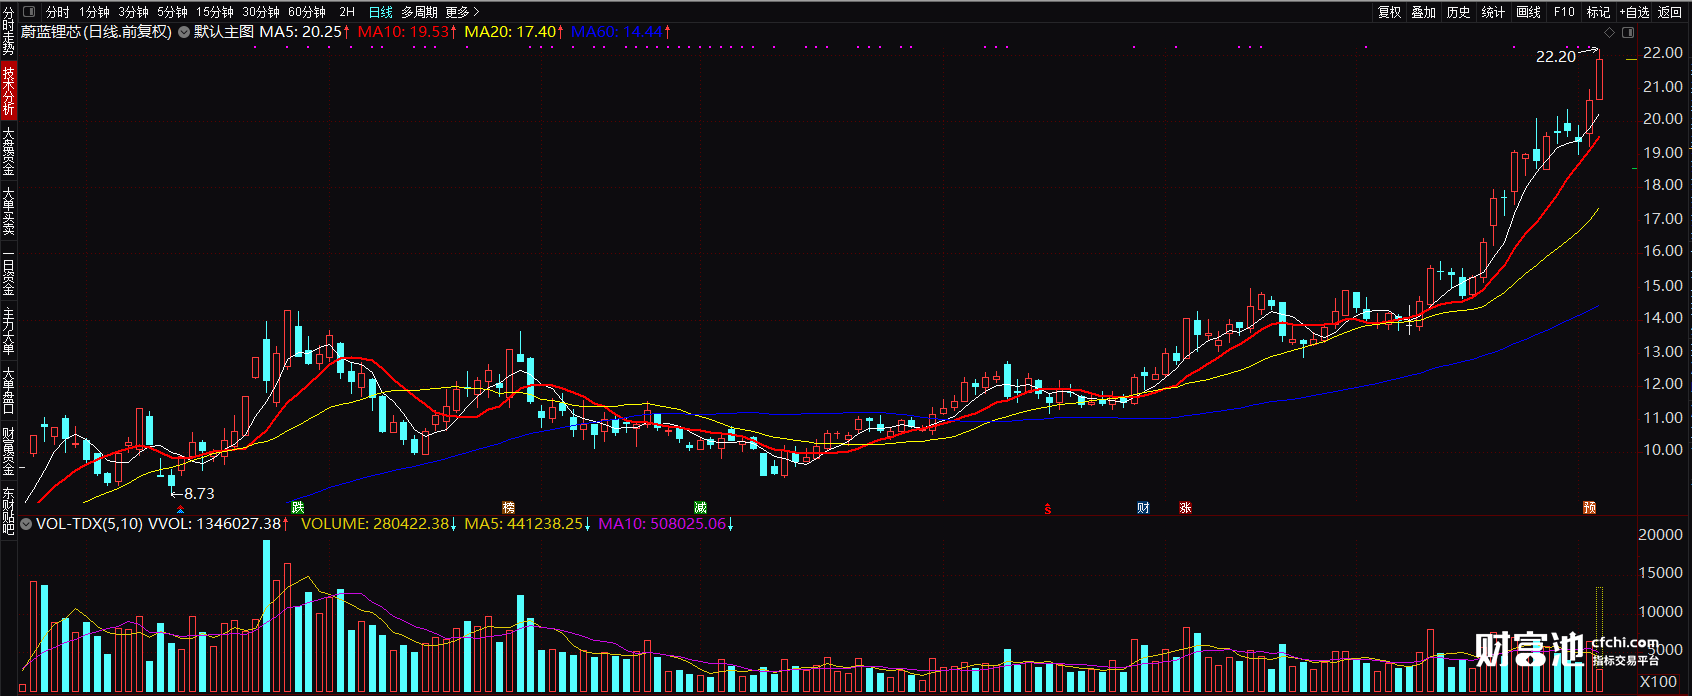Click the 默认主图 label
The height and width of the screenshot is (696, 1692).
click(x=224, y=32)
